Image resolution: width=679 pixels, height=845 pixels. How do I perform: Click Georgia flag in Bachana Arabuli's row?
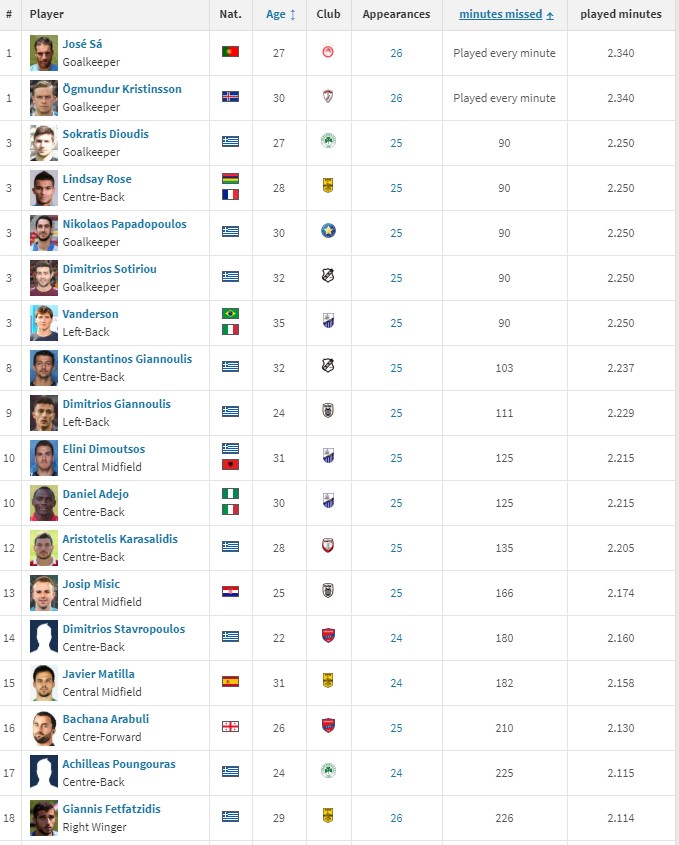click(x=230, y=726)
